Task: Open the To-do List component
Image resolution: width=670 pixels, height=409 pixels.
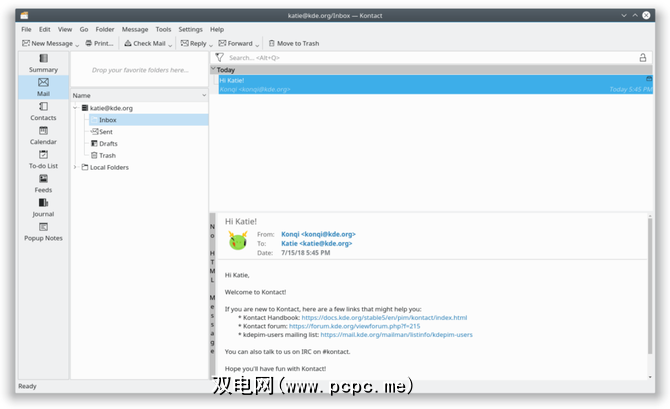Action: [43, 159]
